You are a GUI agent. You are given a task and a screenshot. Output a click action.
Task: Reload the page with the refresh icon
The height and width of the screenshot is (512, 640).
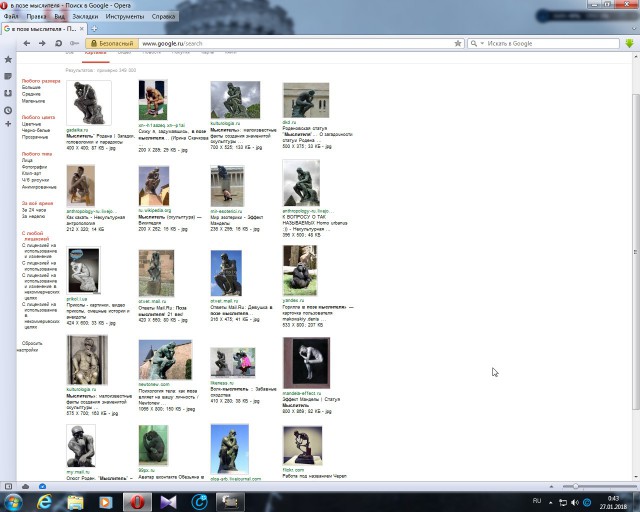point(58,43)
